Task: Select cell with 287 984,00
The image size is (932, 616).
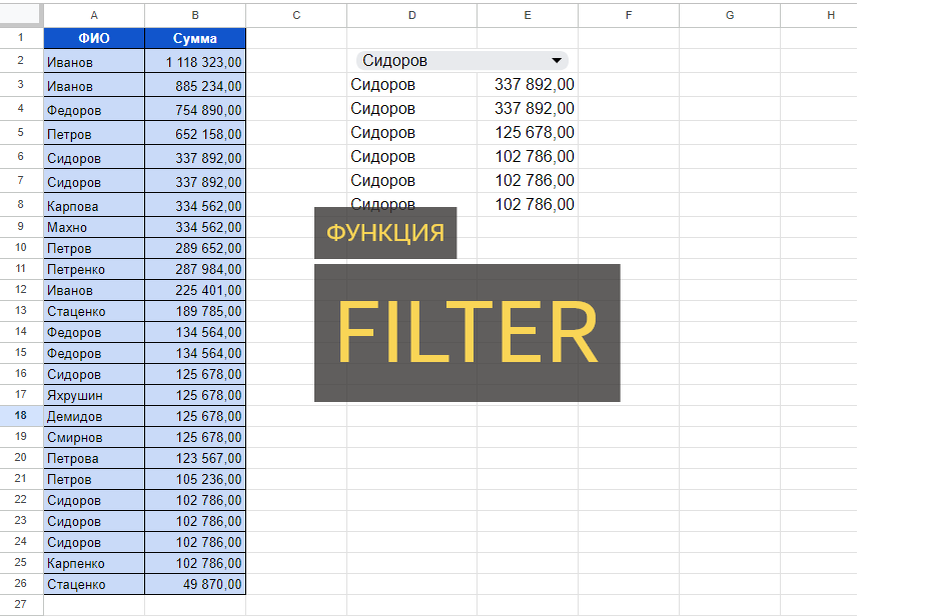Action: click(x=195, y=269)
